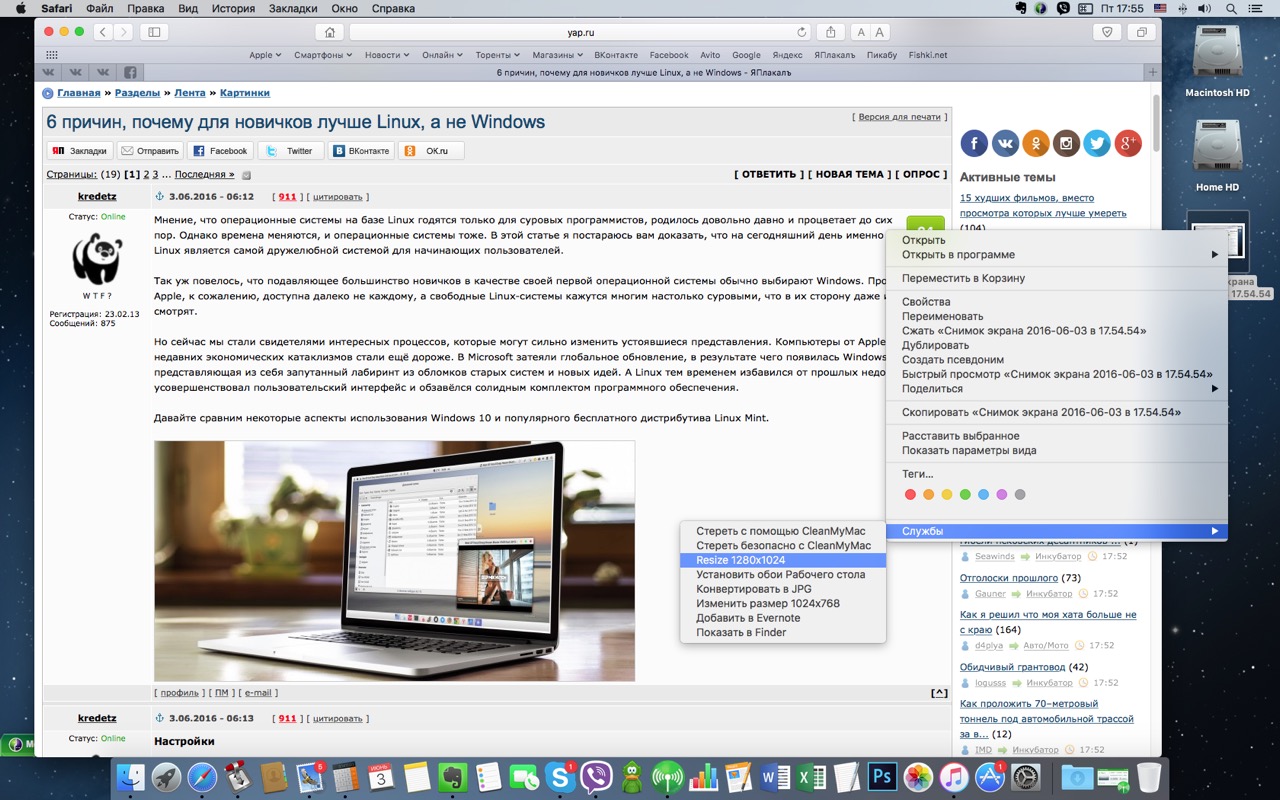Open the Facebook bookmark in favorites bar
Viewport: 1280px width, 800px height.
[x=669, y=55]
